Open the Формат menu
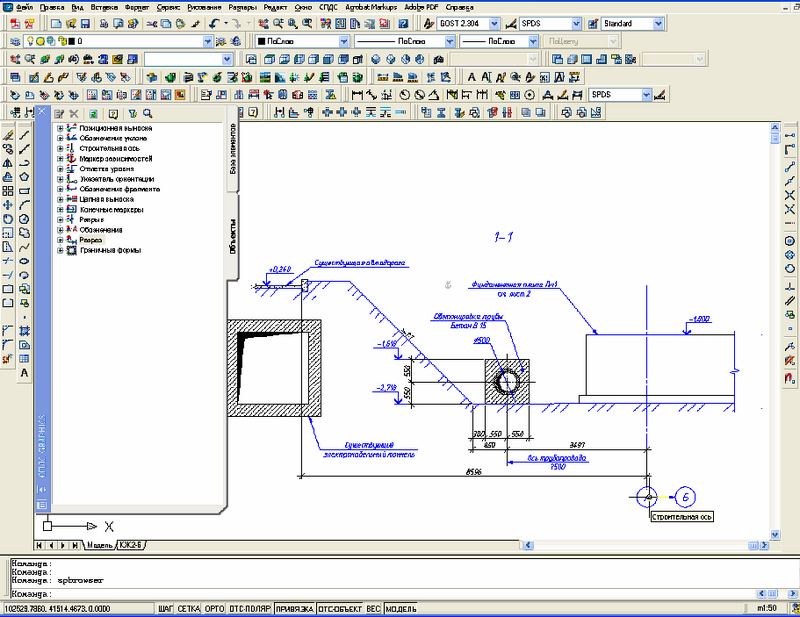This screenshot has height=617, width=800. pyautogui.click(x=137, y=7)
